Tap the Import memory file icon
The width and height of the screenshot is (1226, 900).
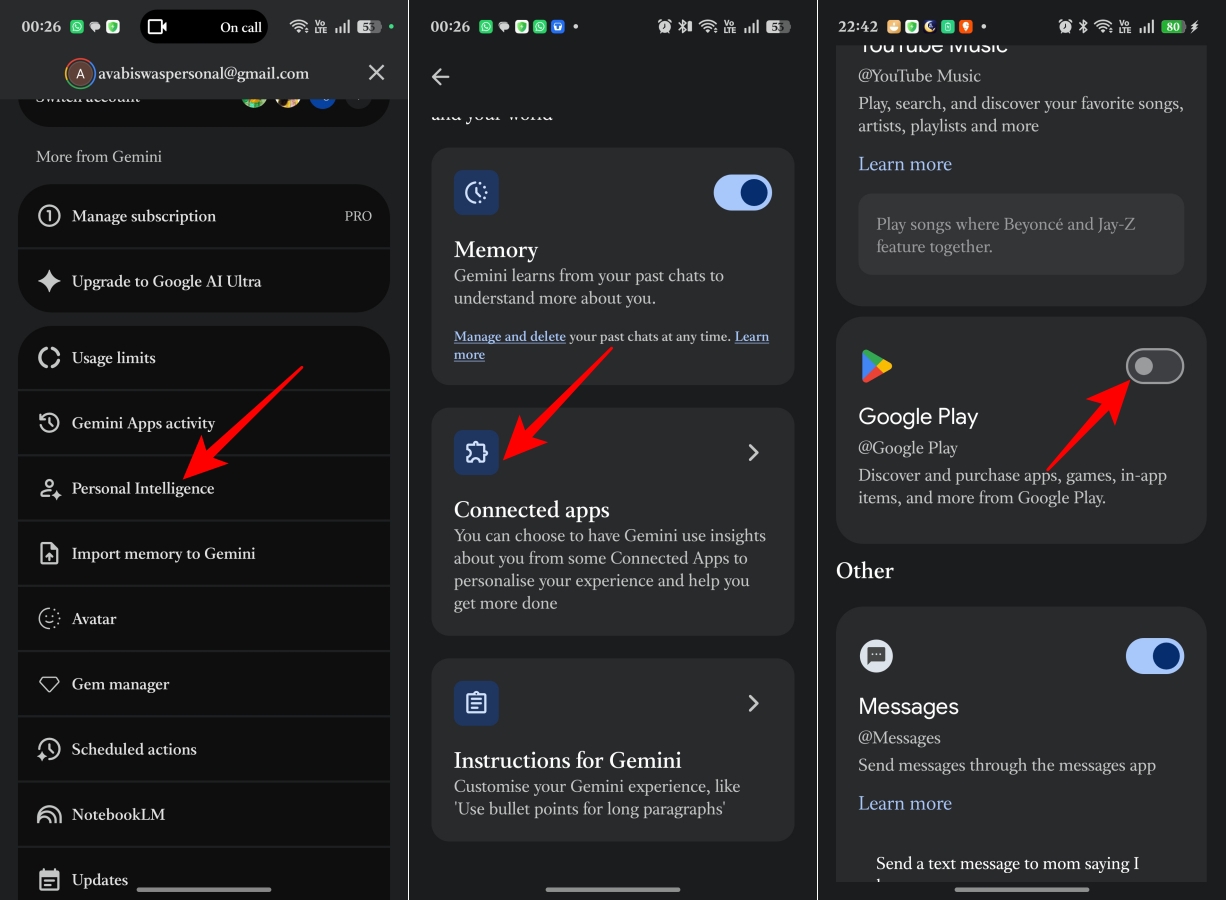49,553
